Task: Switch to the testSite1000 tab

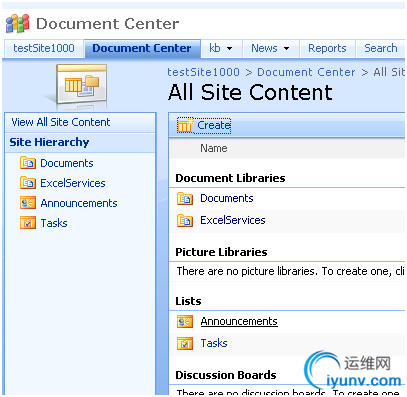Action: click(x=44, y=48)
